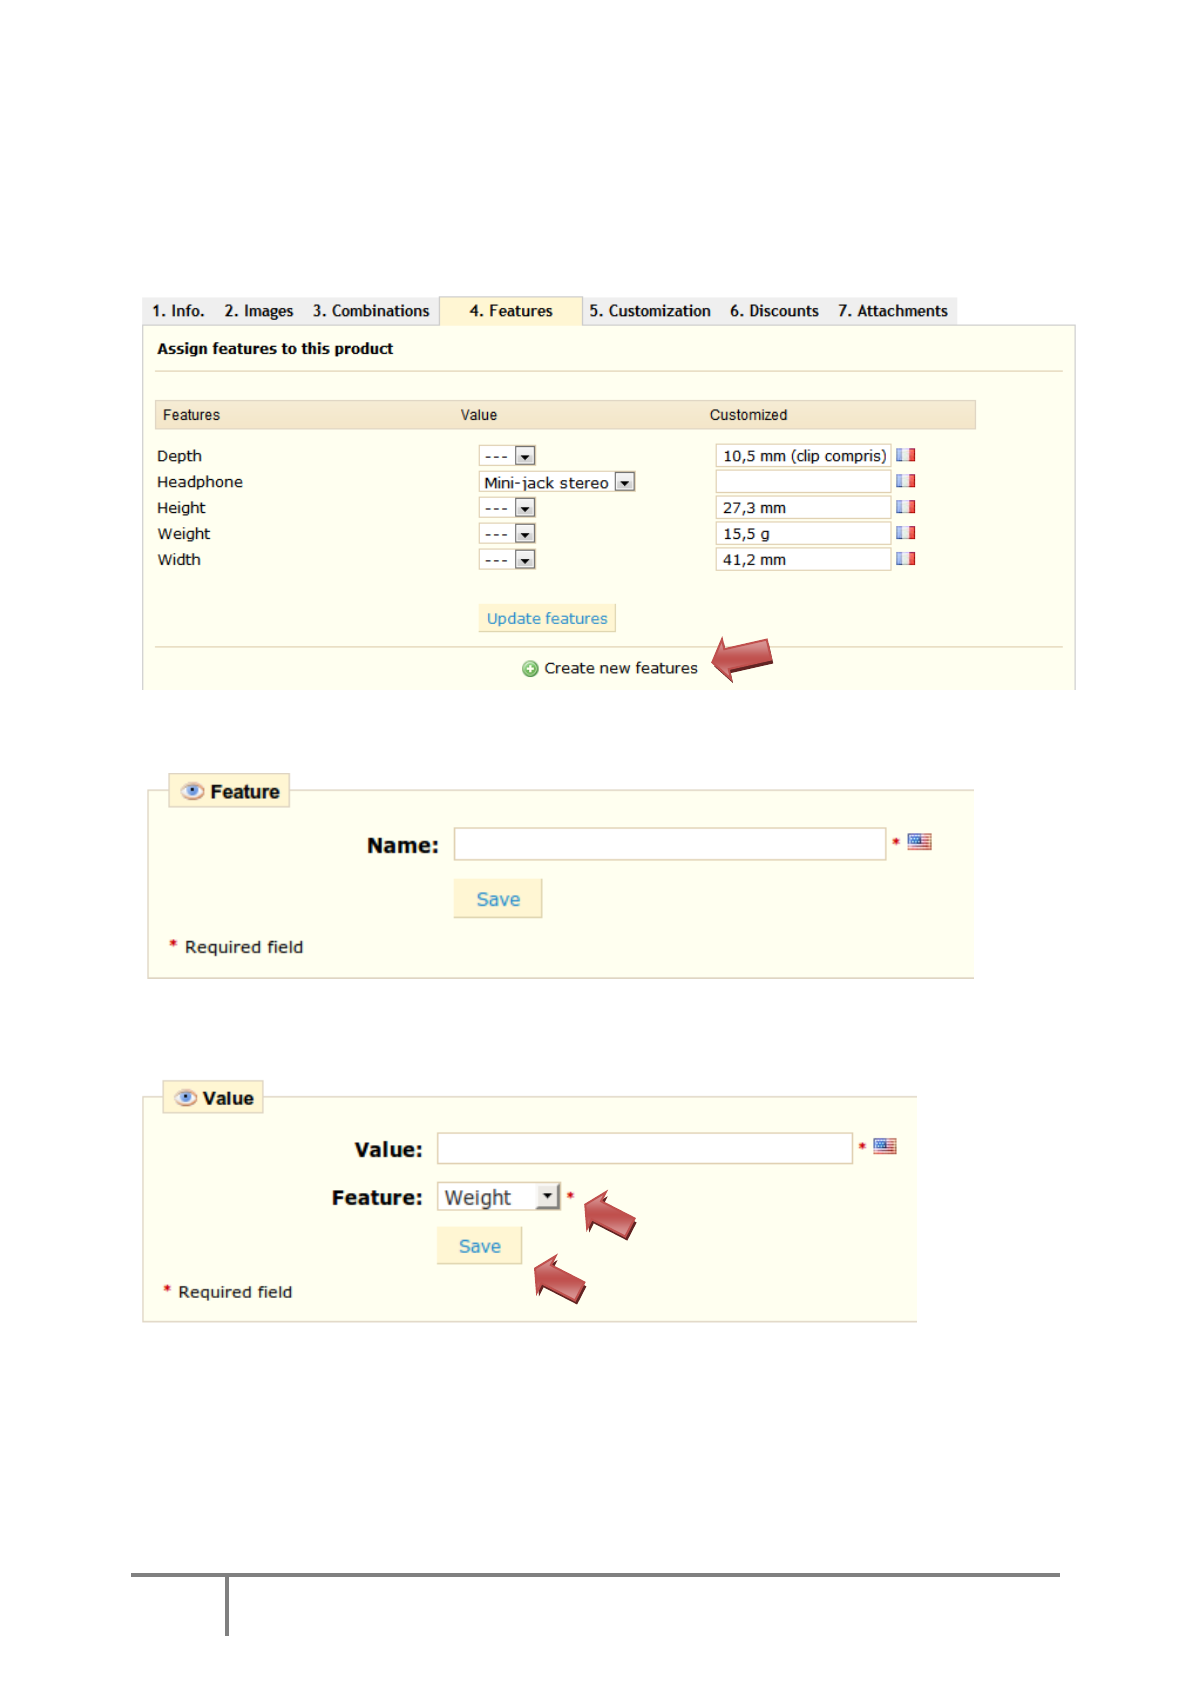Click the Value column header
This screenshot has height=1684, width=1191.
point(479,415)
